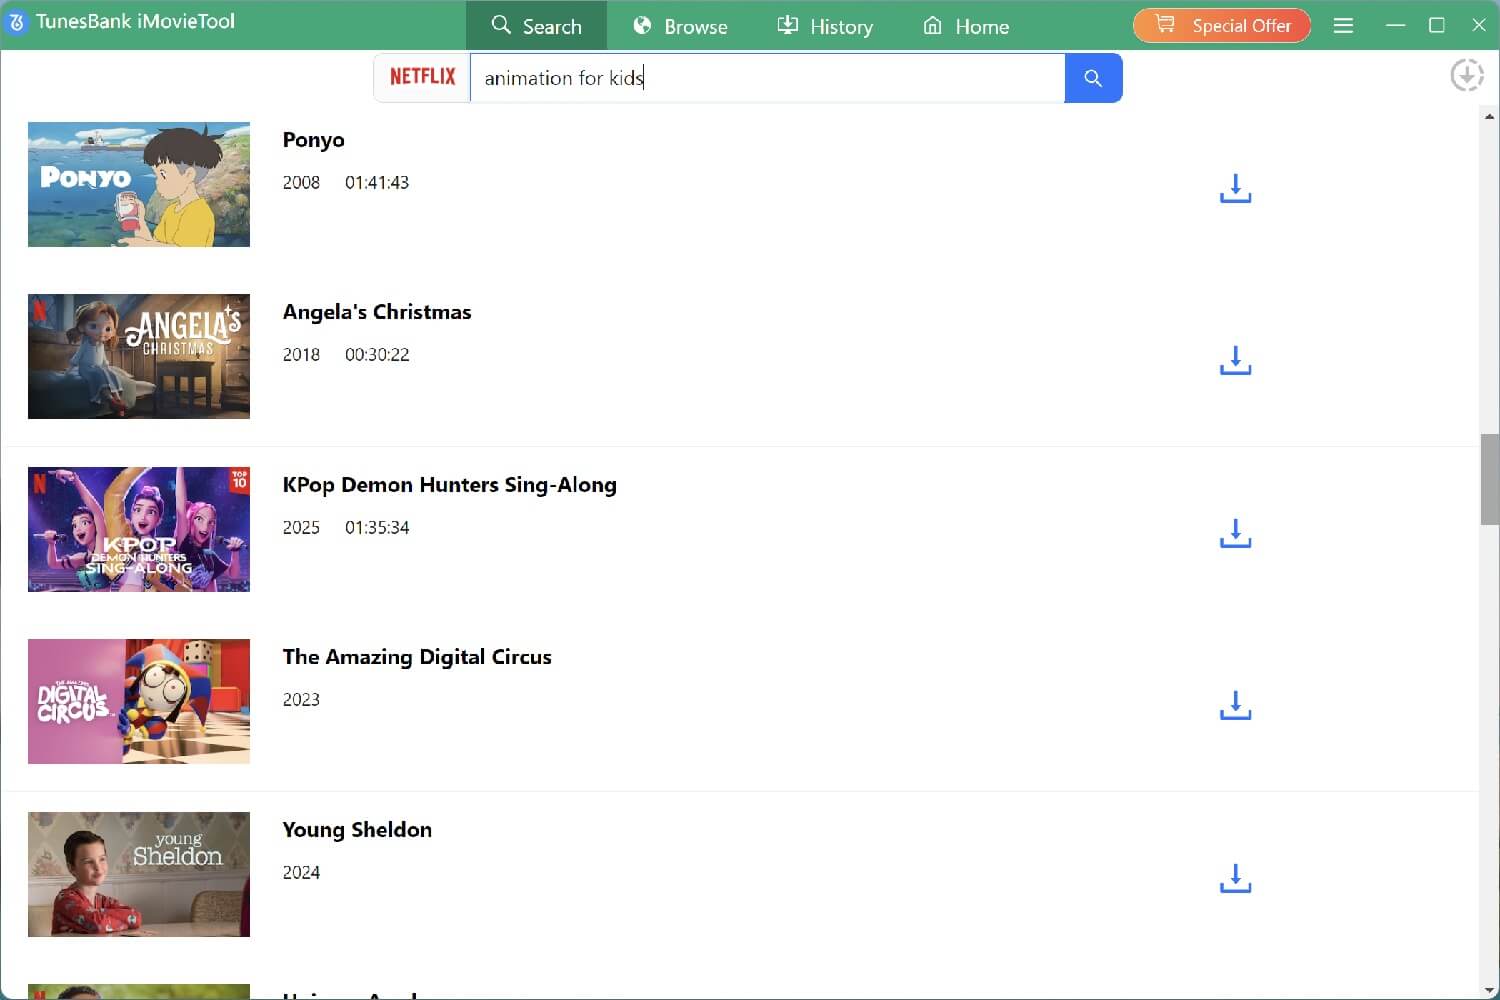This screenshot has height=1000, width=1500.
Task: Download The Amazing Digital Circus
Action: [1235, 705]
